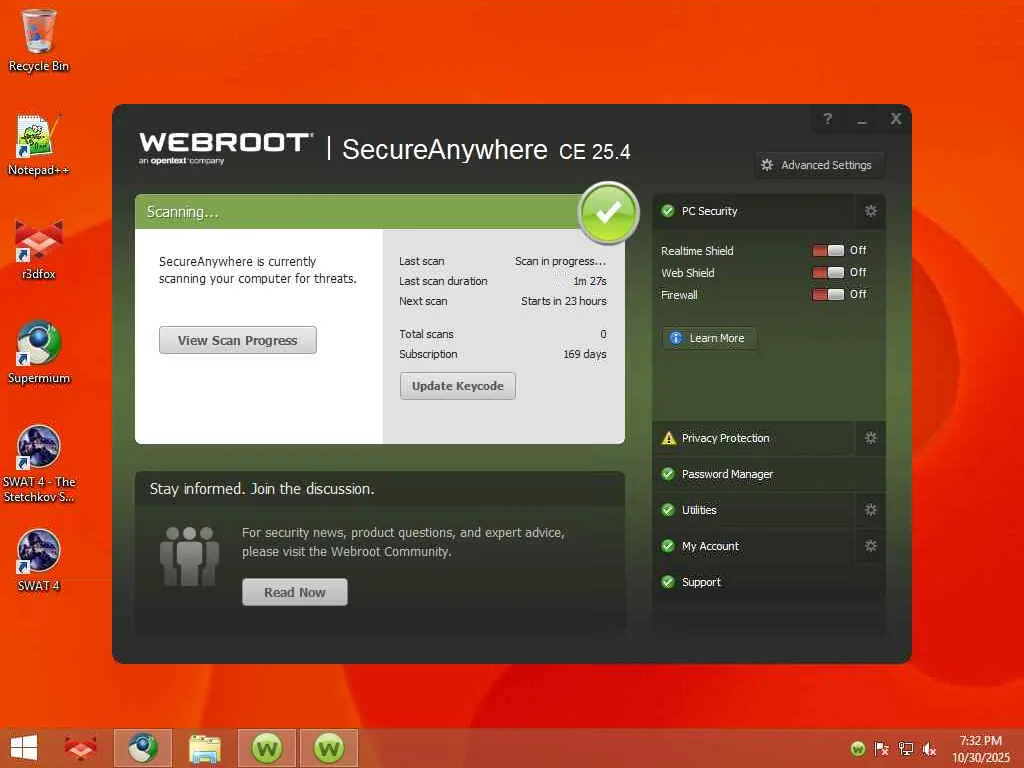Image resolution: width=1024 pixels, height=768 pixels.
Task: Click the large green checkmark status badge
Action: 608,212
